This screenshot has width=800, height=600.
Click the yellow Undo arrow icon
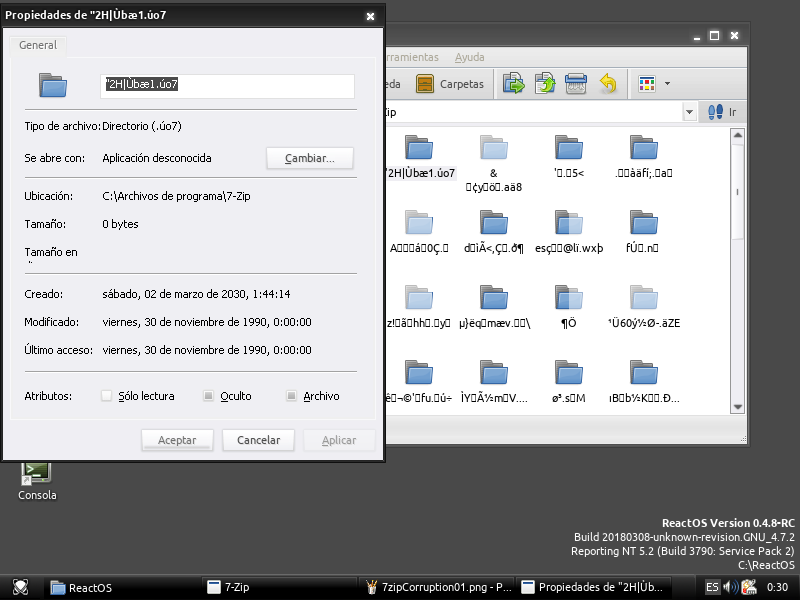click(x=607, y=84)
